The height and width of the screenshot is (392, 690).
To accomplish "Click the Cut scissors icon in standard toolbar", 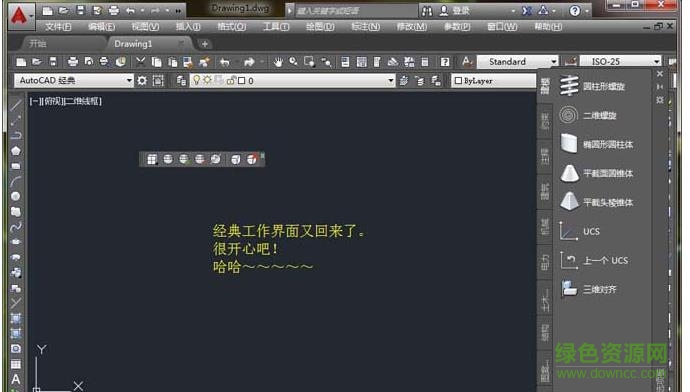I will pyautogui.click(x=140, y=62).
